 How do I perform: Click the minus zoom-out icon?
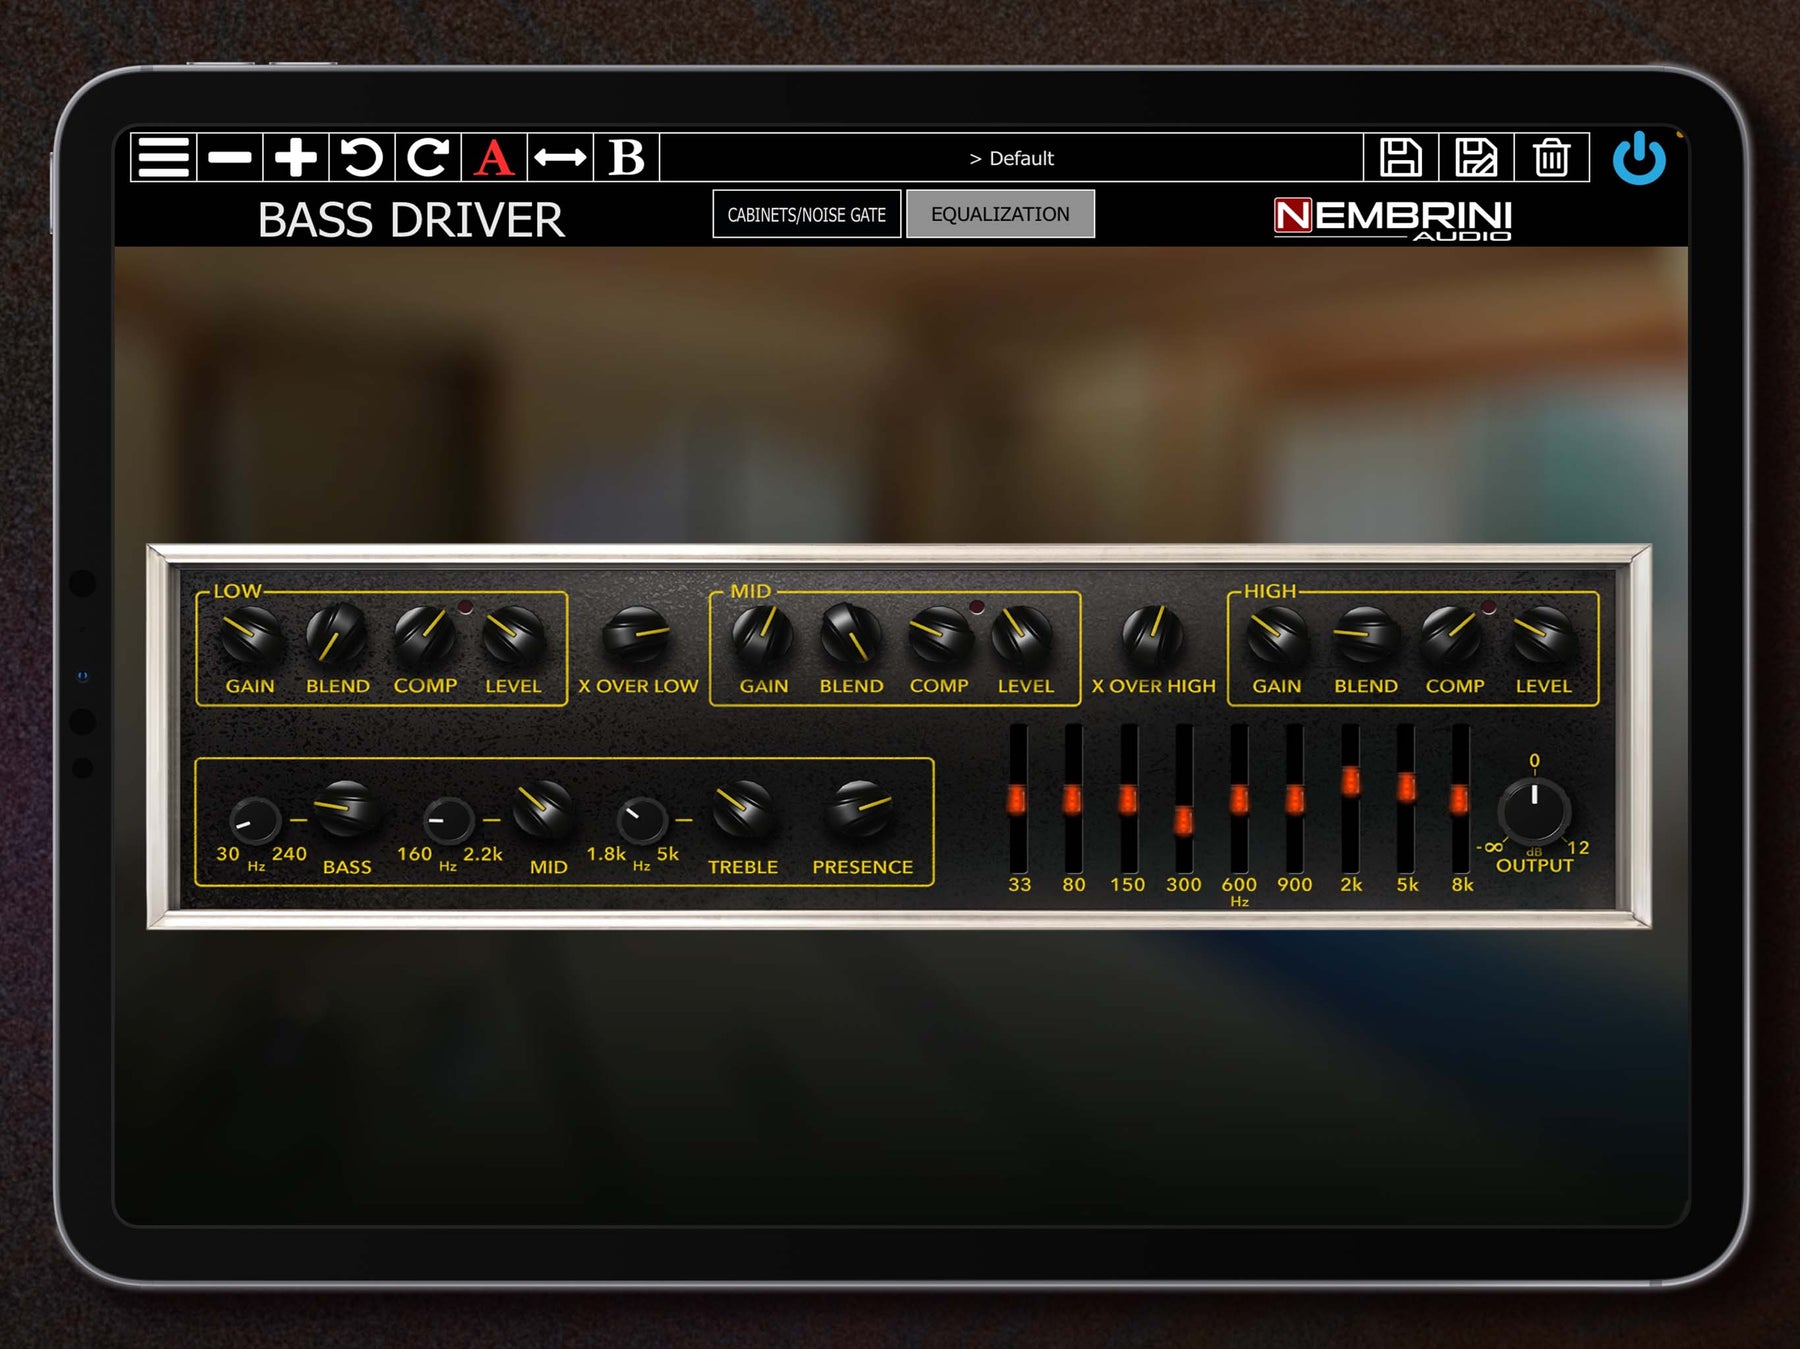point(230,158)
